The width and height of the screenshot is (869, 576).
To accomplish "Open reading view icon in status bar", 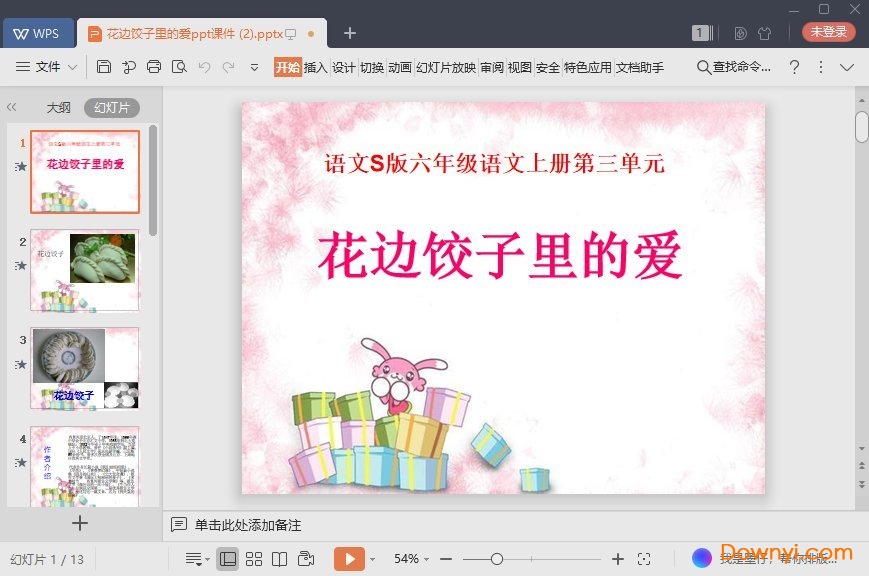I will point(281,559).
